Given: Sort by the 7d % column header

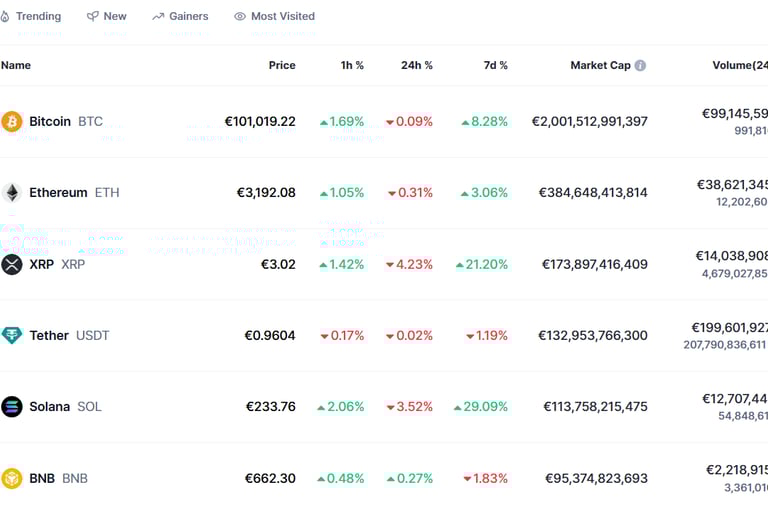Looking at the screenshot, I should click(496, 65).
